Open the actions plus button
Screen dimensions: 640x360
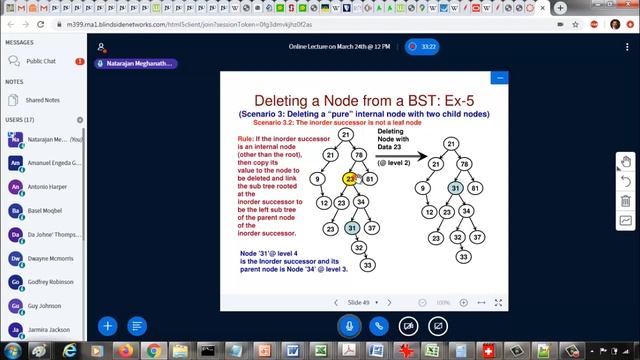point(108,326)
